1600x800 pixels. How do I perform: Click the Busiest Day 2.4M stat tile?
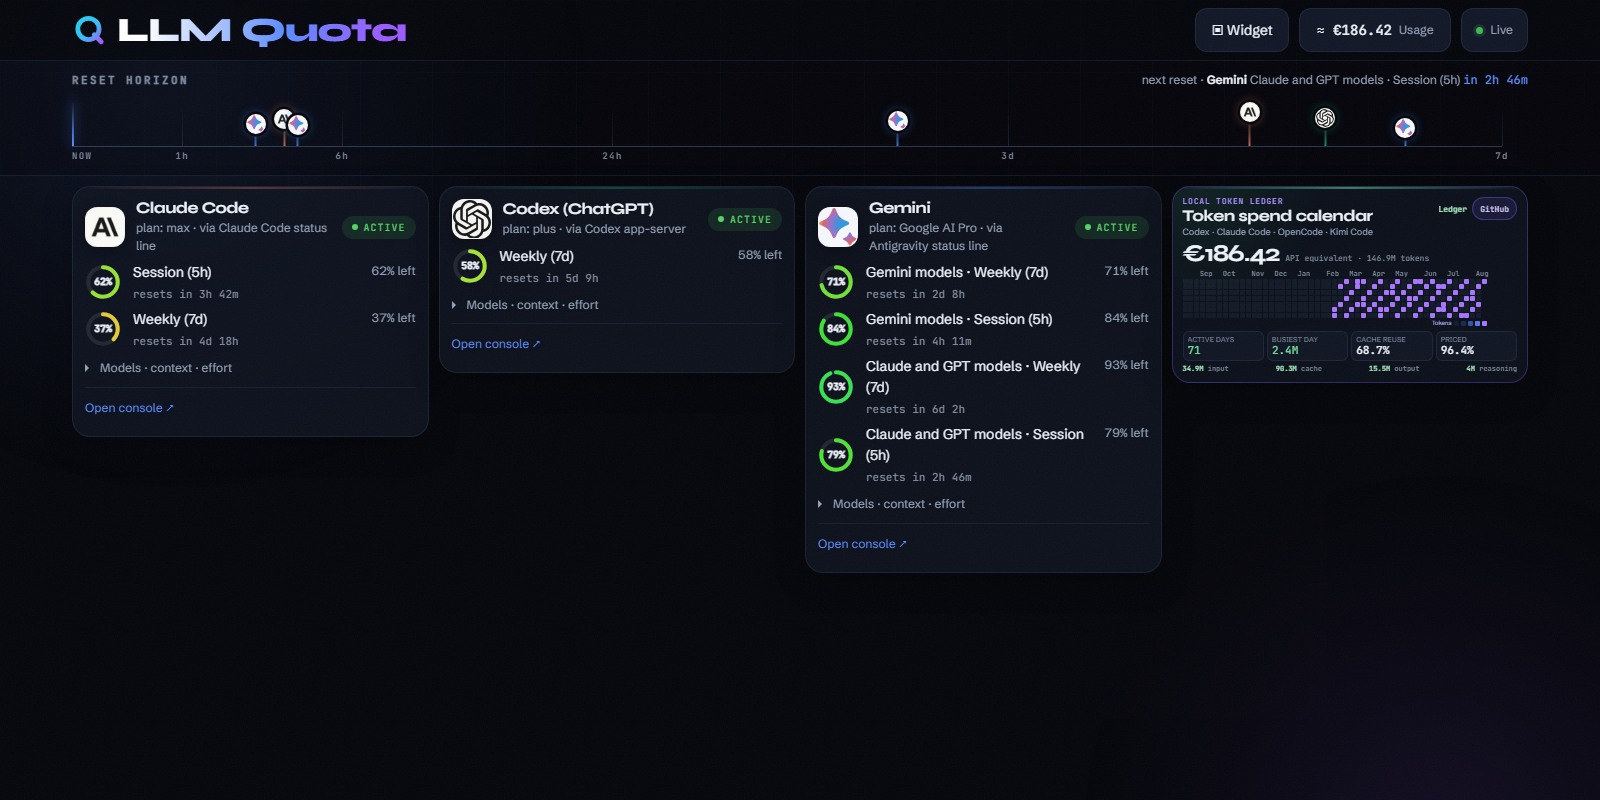[x=1308, y=346]
